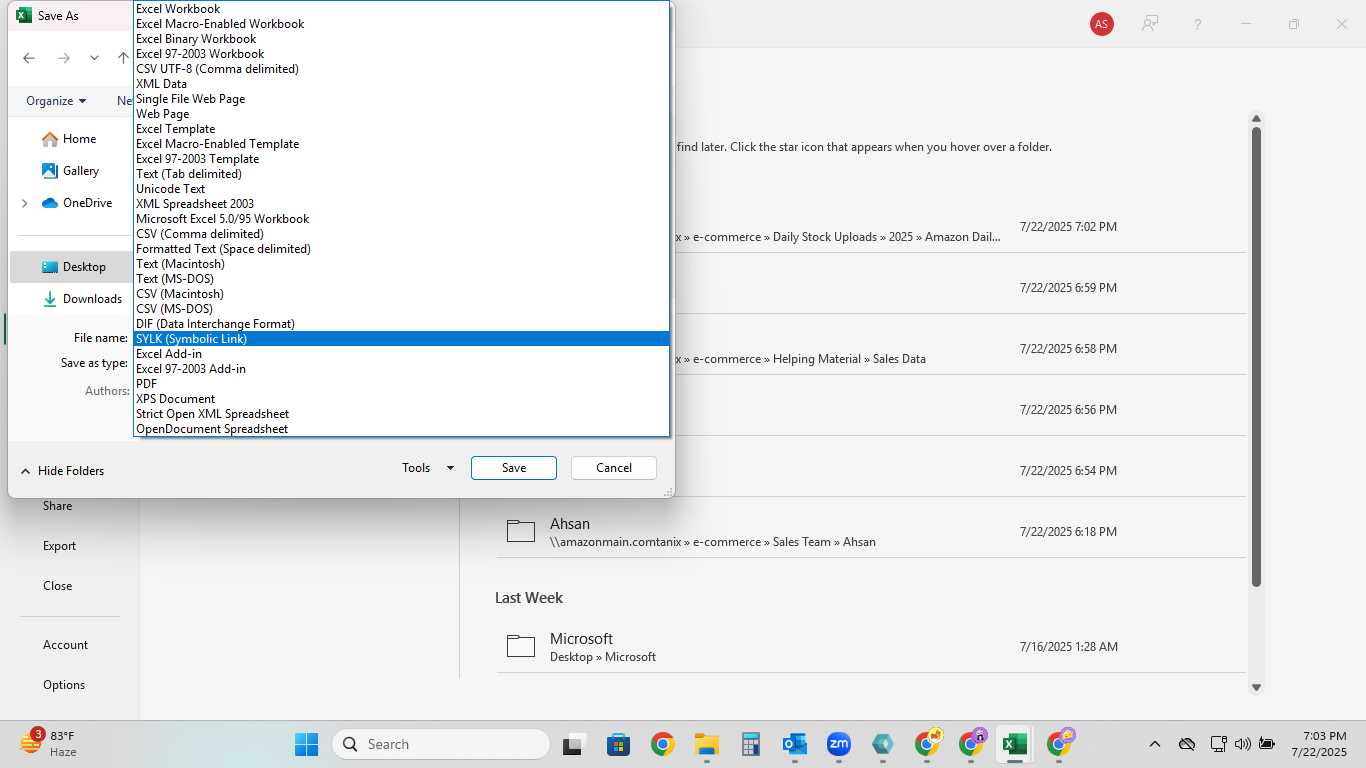The height and width of the screenshot is (768, 1366).
Task: Select SYLK (Symbolic Link) format
Action: tap(401, 339)
